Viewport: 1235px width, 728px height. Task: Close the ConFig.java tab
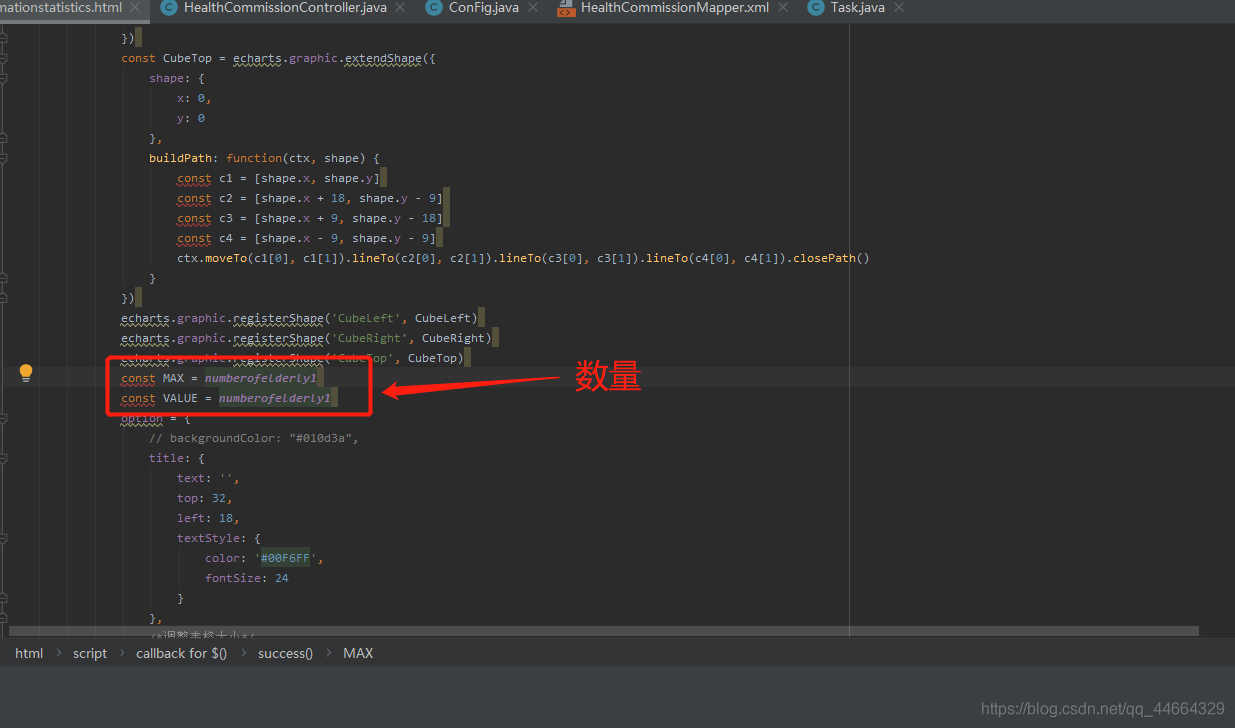pyautogui.click(x=532, y=8)
